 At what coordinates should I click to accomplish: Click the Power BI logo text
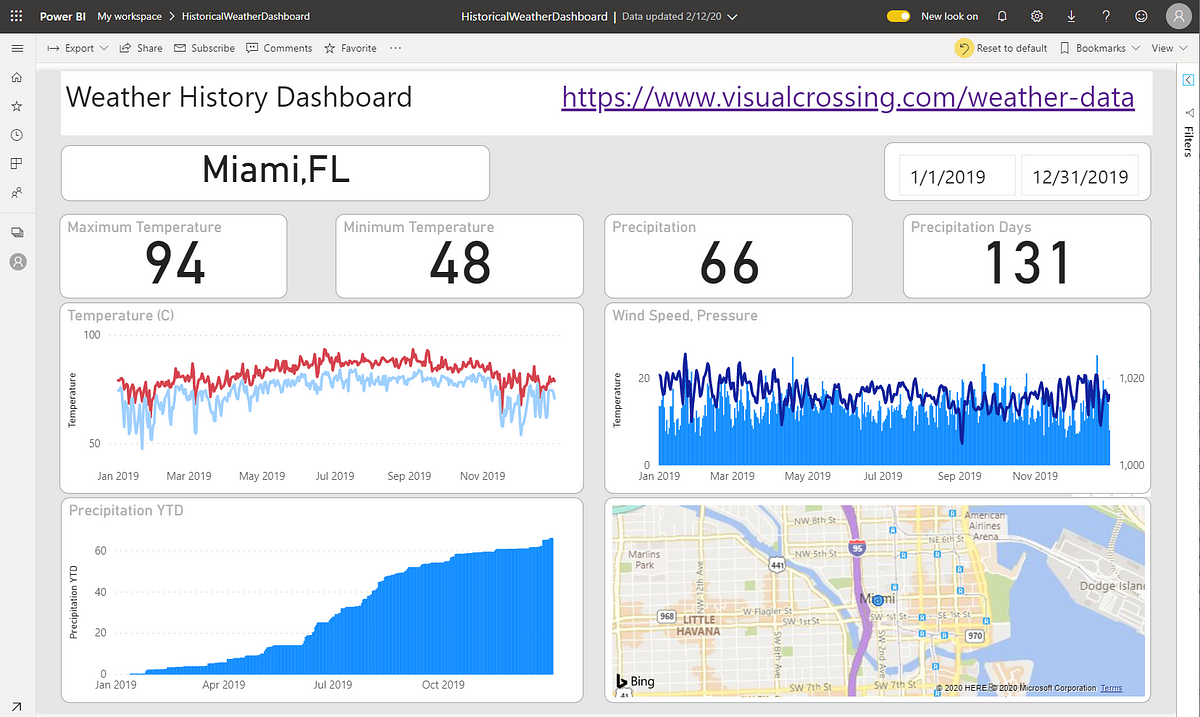click(x=63, y=17)
